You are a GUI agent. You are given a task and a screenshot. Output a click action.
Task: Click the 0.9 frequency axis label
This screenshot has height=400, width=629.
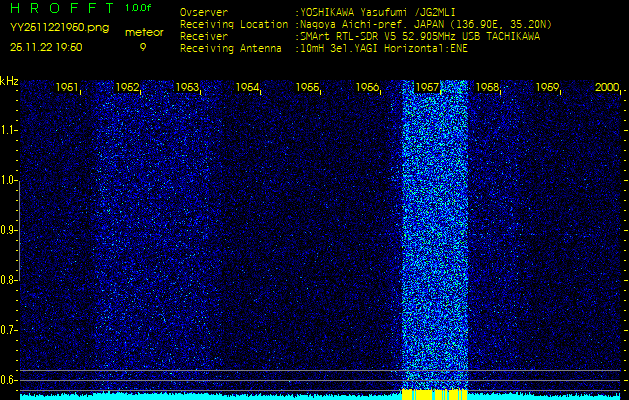click(x=8, y=230)
